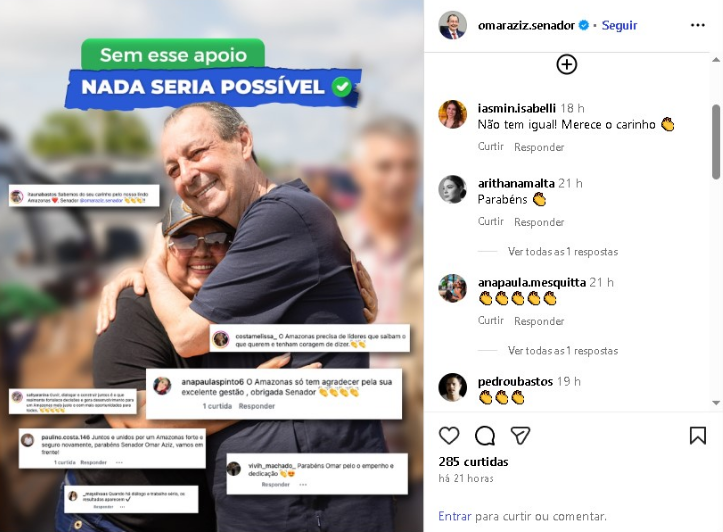Open the comment bubble icon
The width and height of the screenshot is (723, 532).
click(x=485, y=435)
